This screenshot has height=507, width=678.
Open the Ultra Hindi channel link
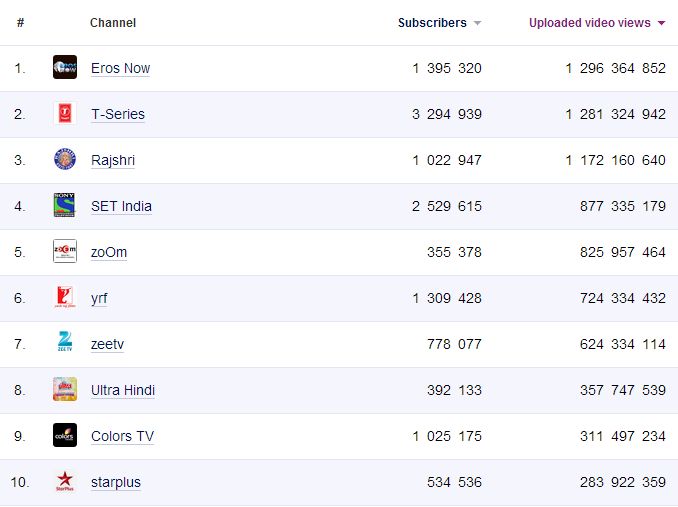[122, 390]
